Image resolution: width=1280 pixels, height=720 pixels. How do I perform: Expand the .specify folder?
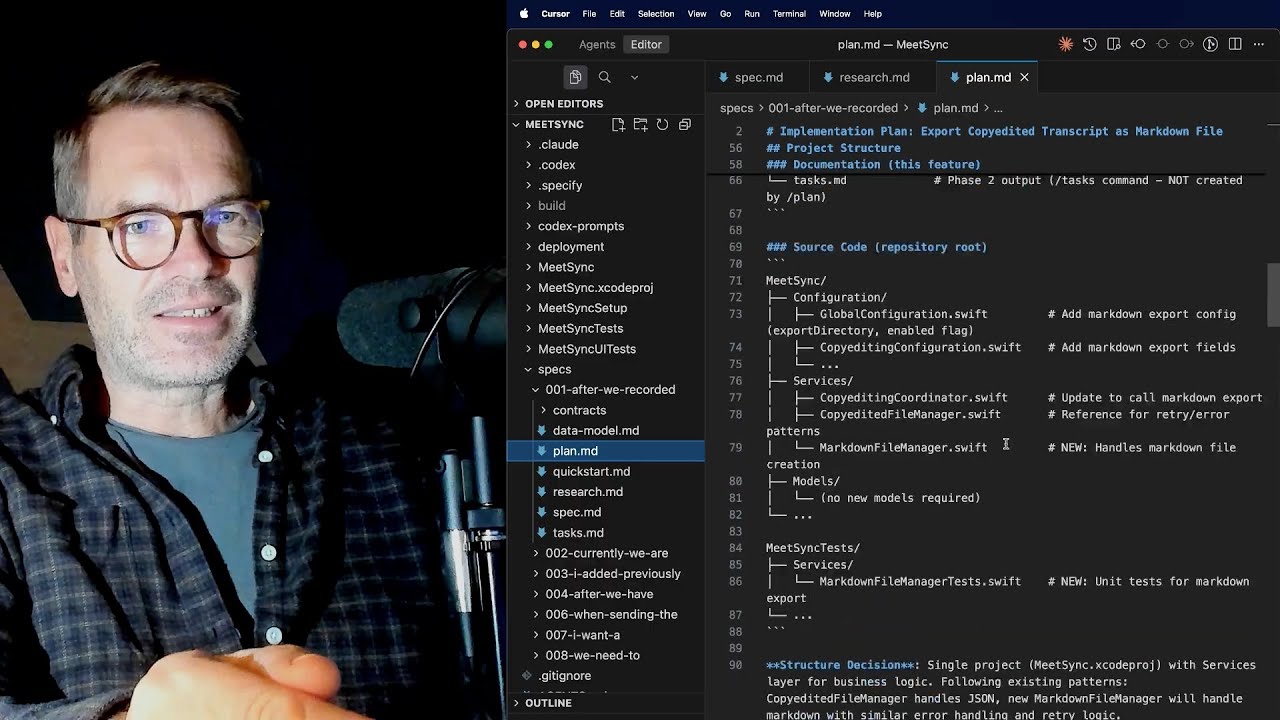[x=605, y=185]
